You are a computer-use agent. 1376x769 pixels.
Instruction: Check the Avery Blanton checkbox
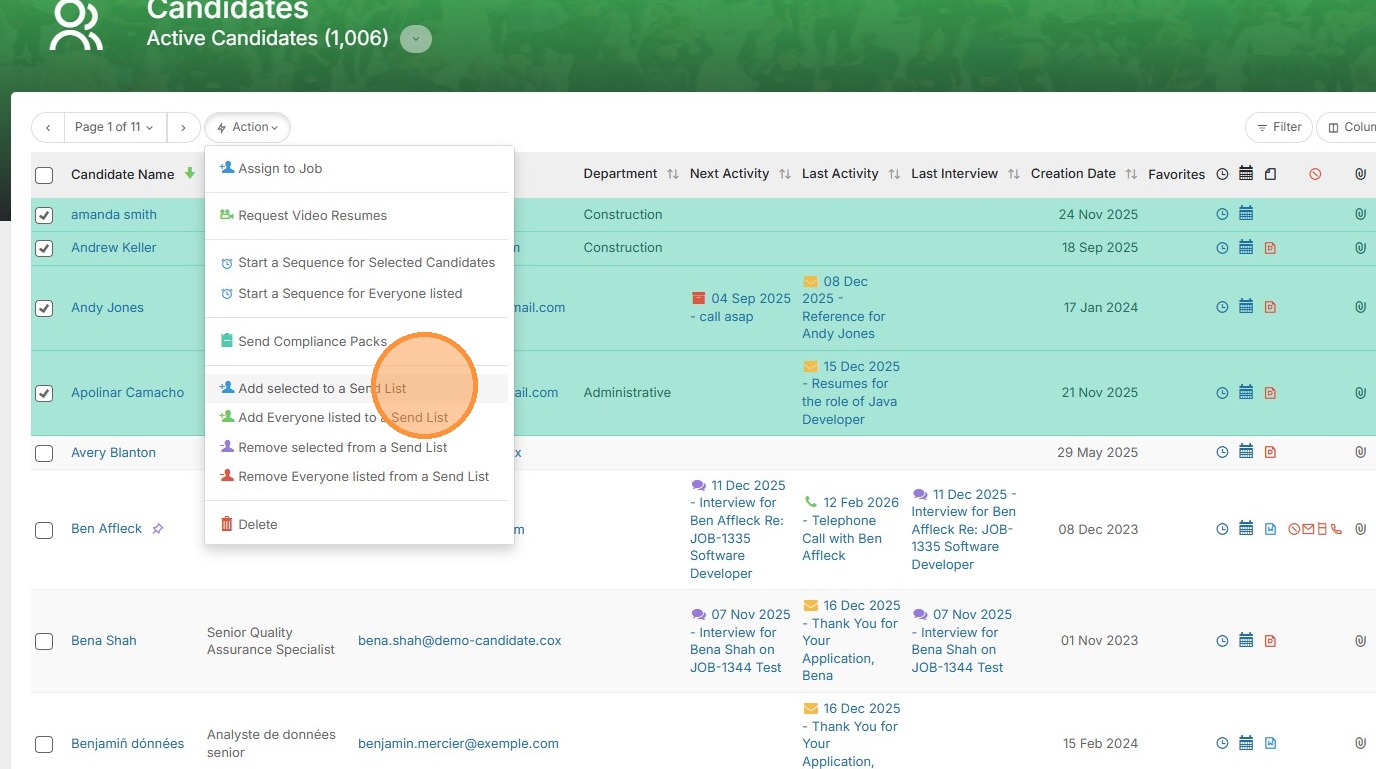(44, 453)
